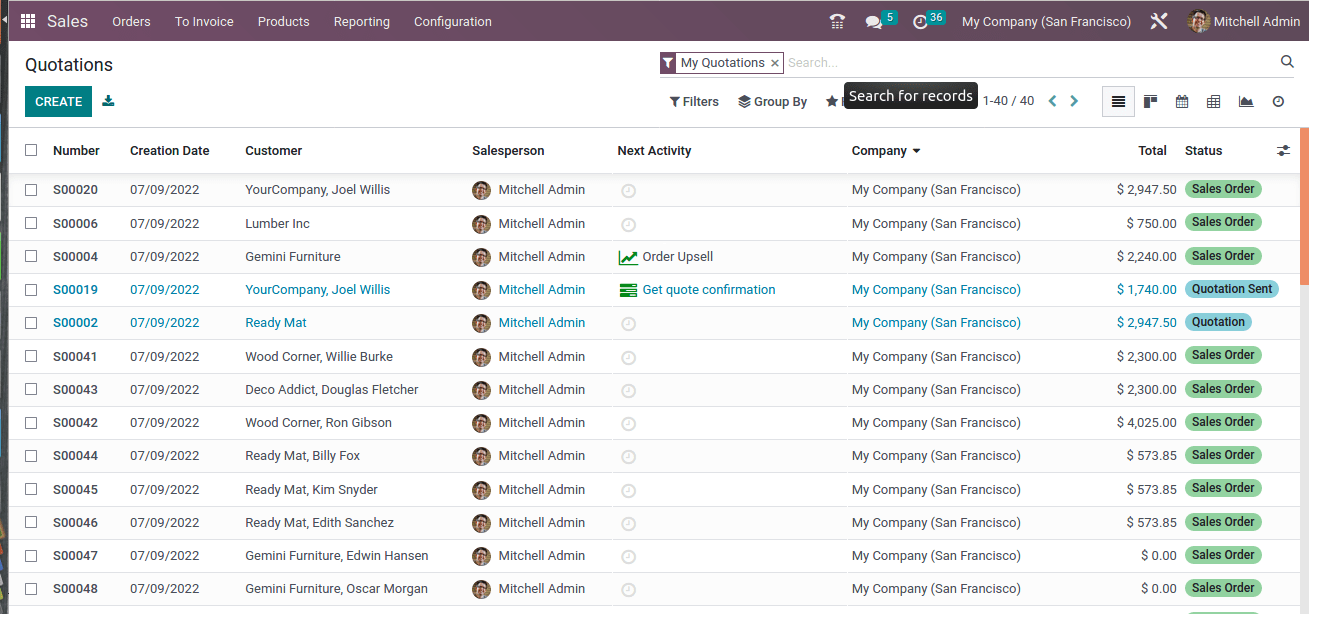Image resolution: width=1327 pixels, height=643 pixels.
Task: Sort by Total column header
Action: pos(1152,151)
